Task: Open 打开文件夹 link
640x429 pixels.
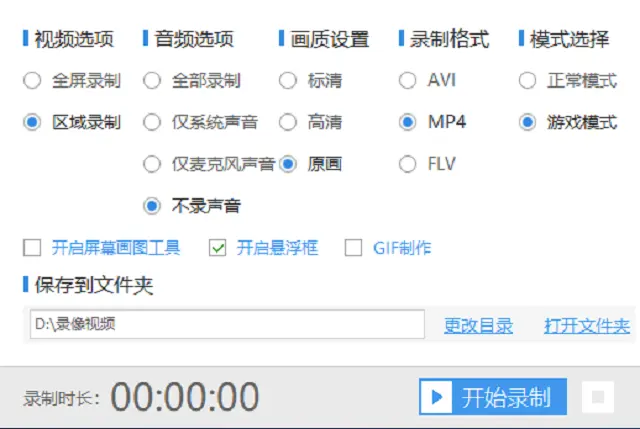Action: 587,326
